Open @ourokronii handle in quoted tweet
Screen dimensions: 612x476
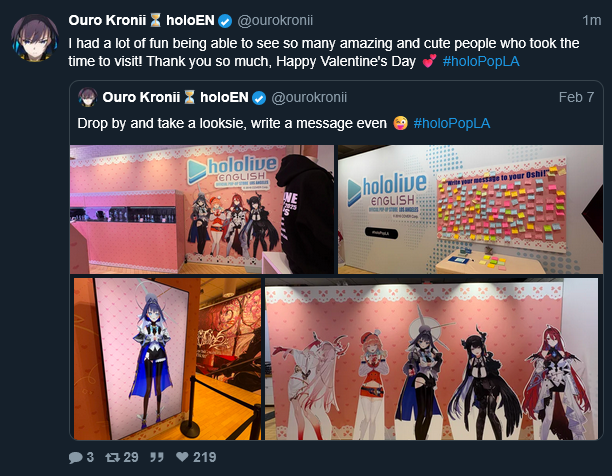pyautogui.click(x=309, y=98)
